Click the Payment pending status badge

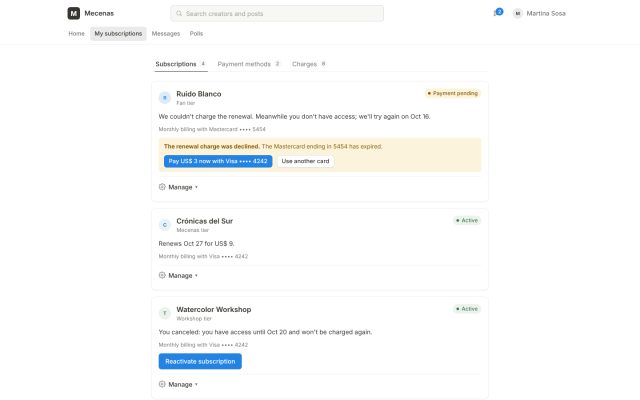[452, 93]
